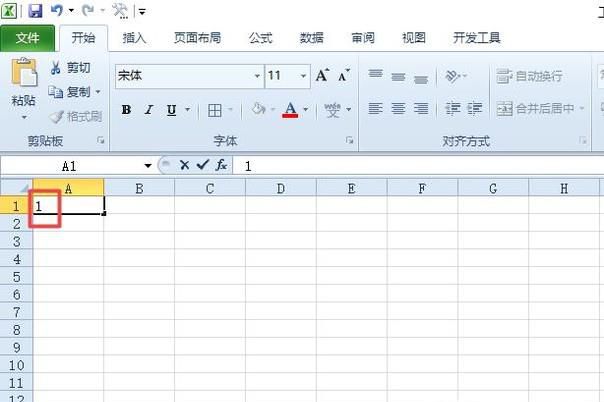Switch to the 插入 ribbon tab
The width and height of the screenshot is (604, 402).
coord(134,38)
